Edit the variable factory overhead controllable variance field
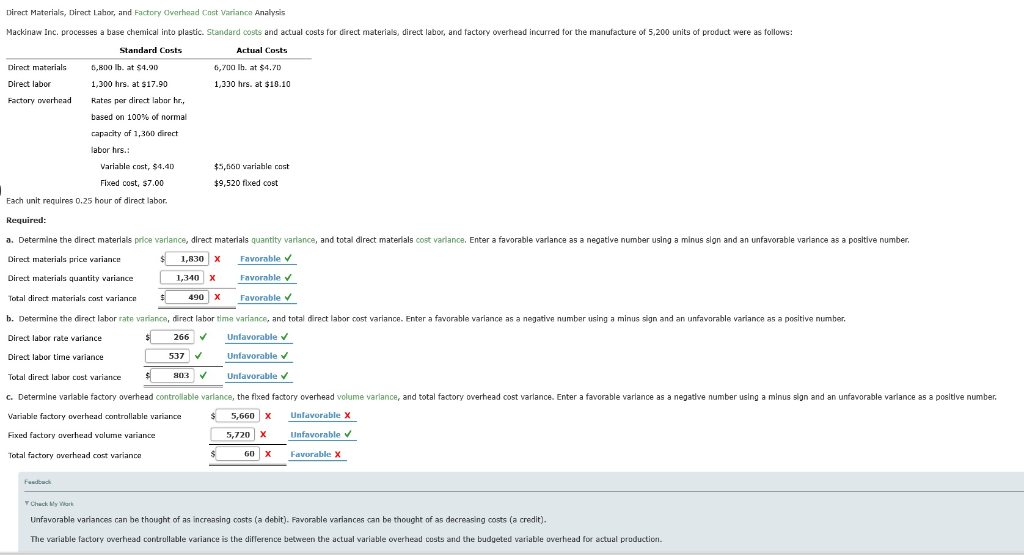Screen dimensions: 1024x556 point(237,416)
